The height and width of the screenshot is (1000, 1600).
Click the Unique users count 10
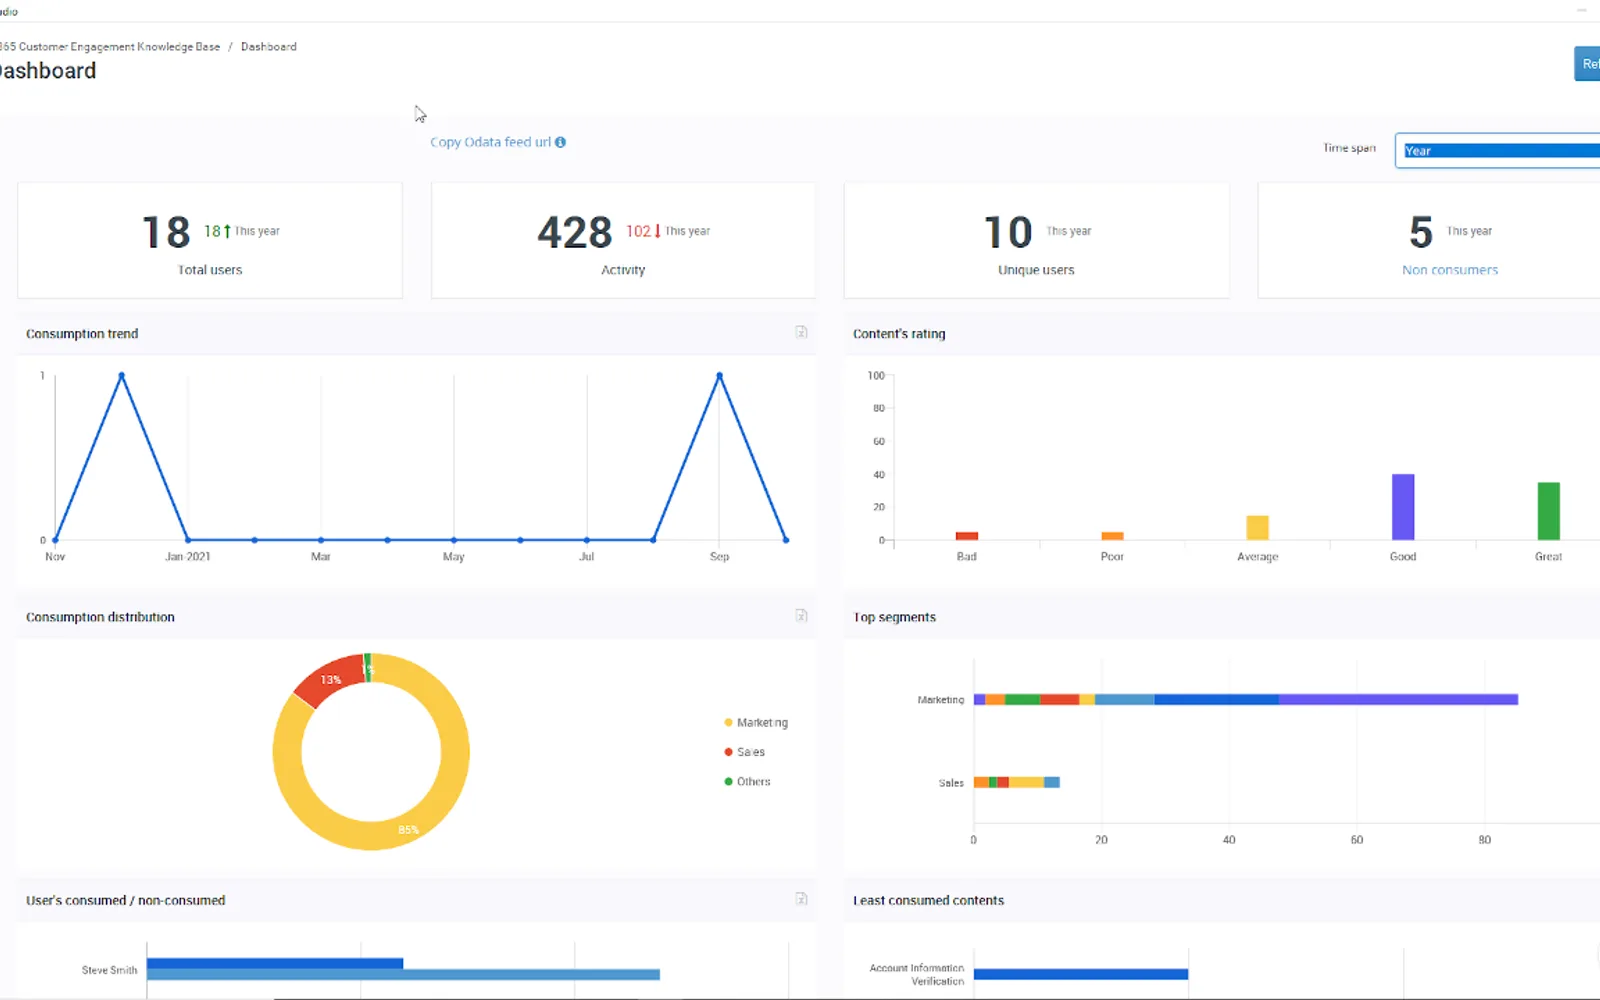tap(1008, 232)
